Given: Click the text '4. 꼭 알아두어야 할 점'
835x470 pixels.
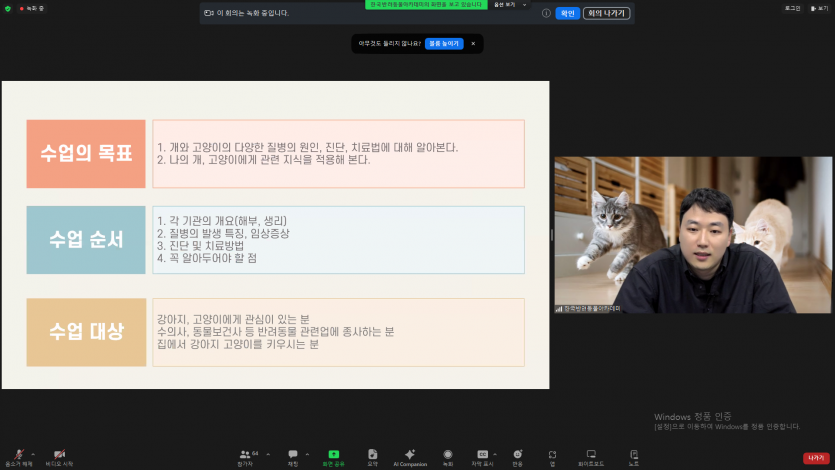Looking at the screenshot, I should pyautogui.click(x=207, y=258).
